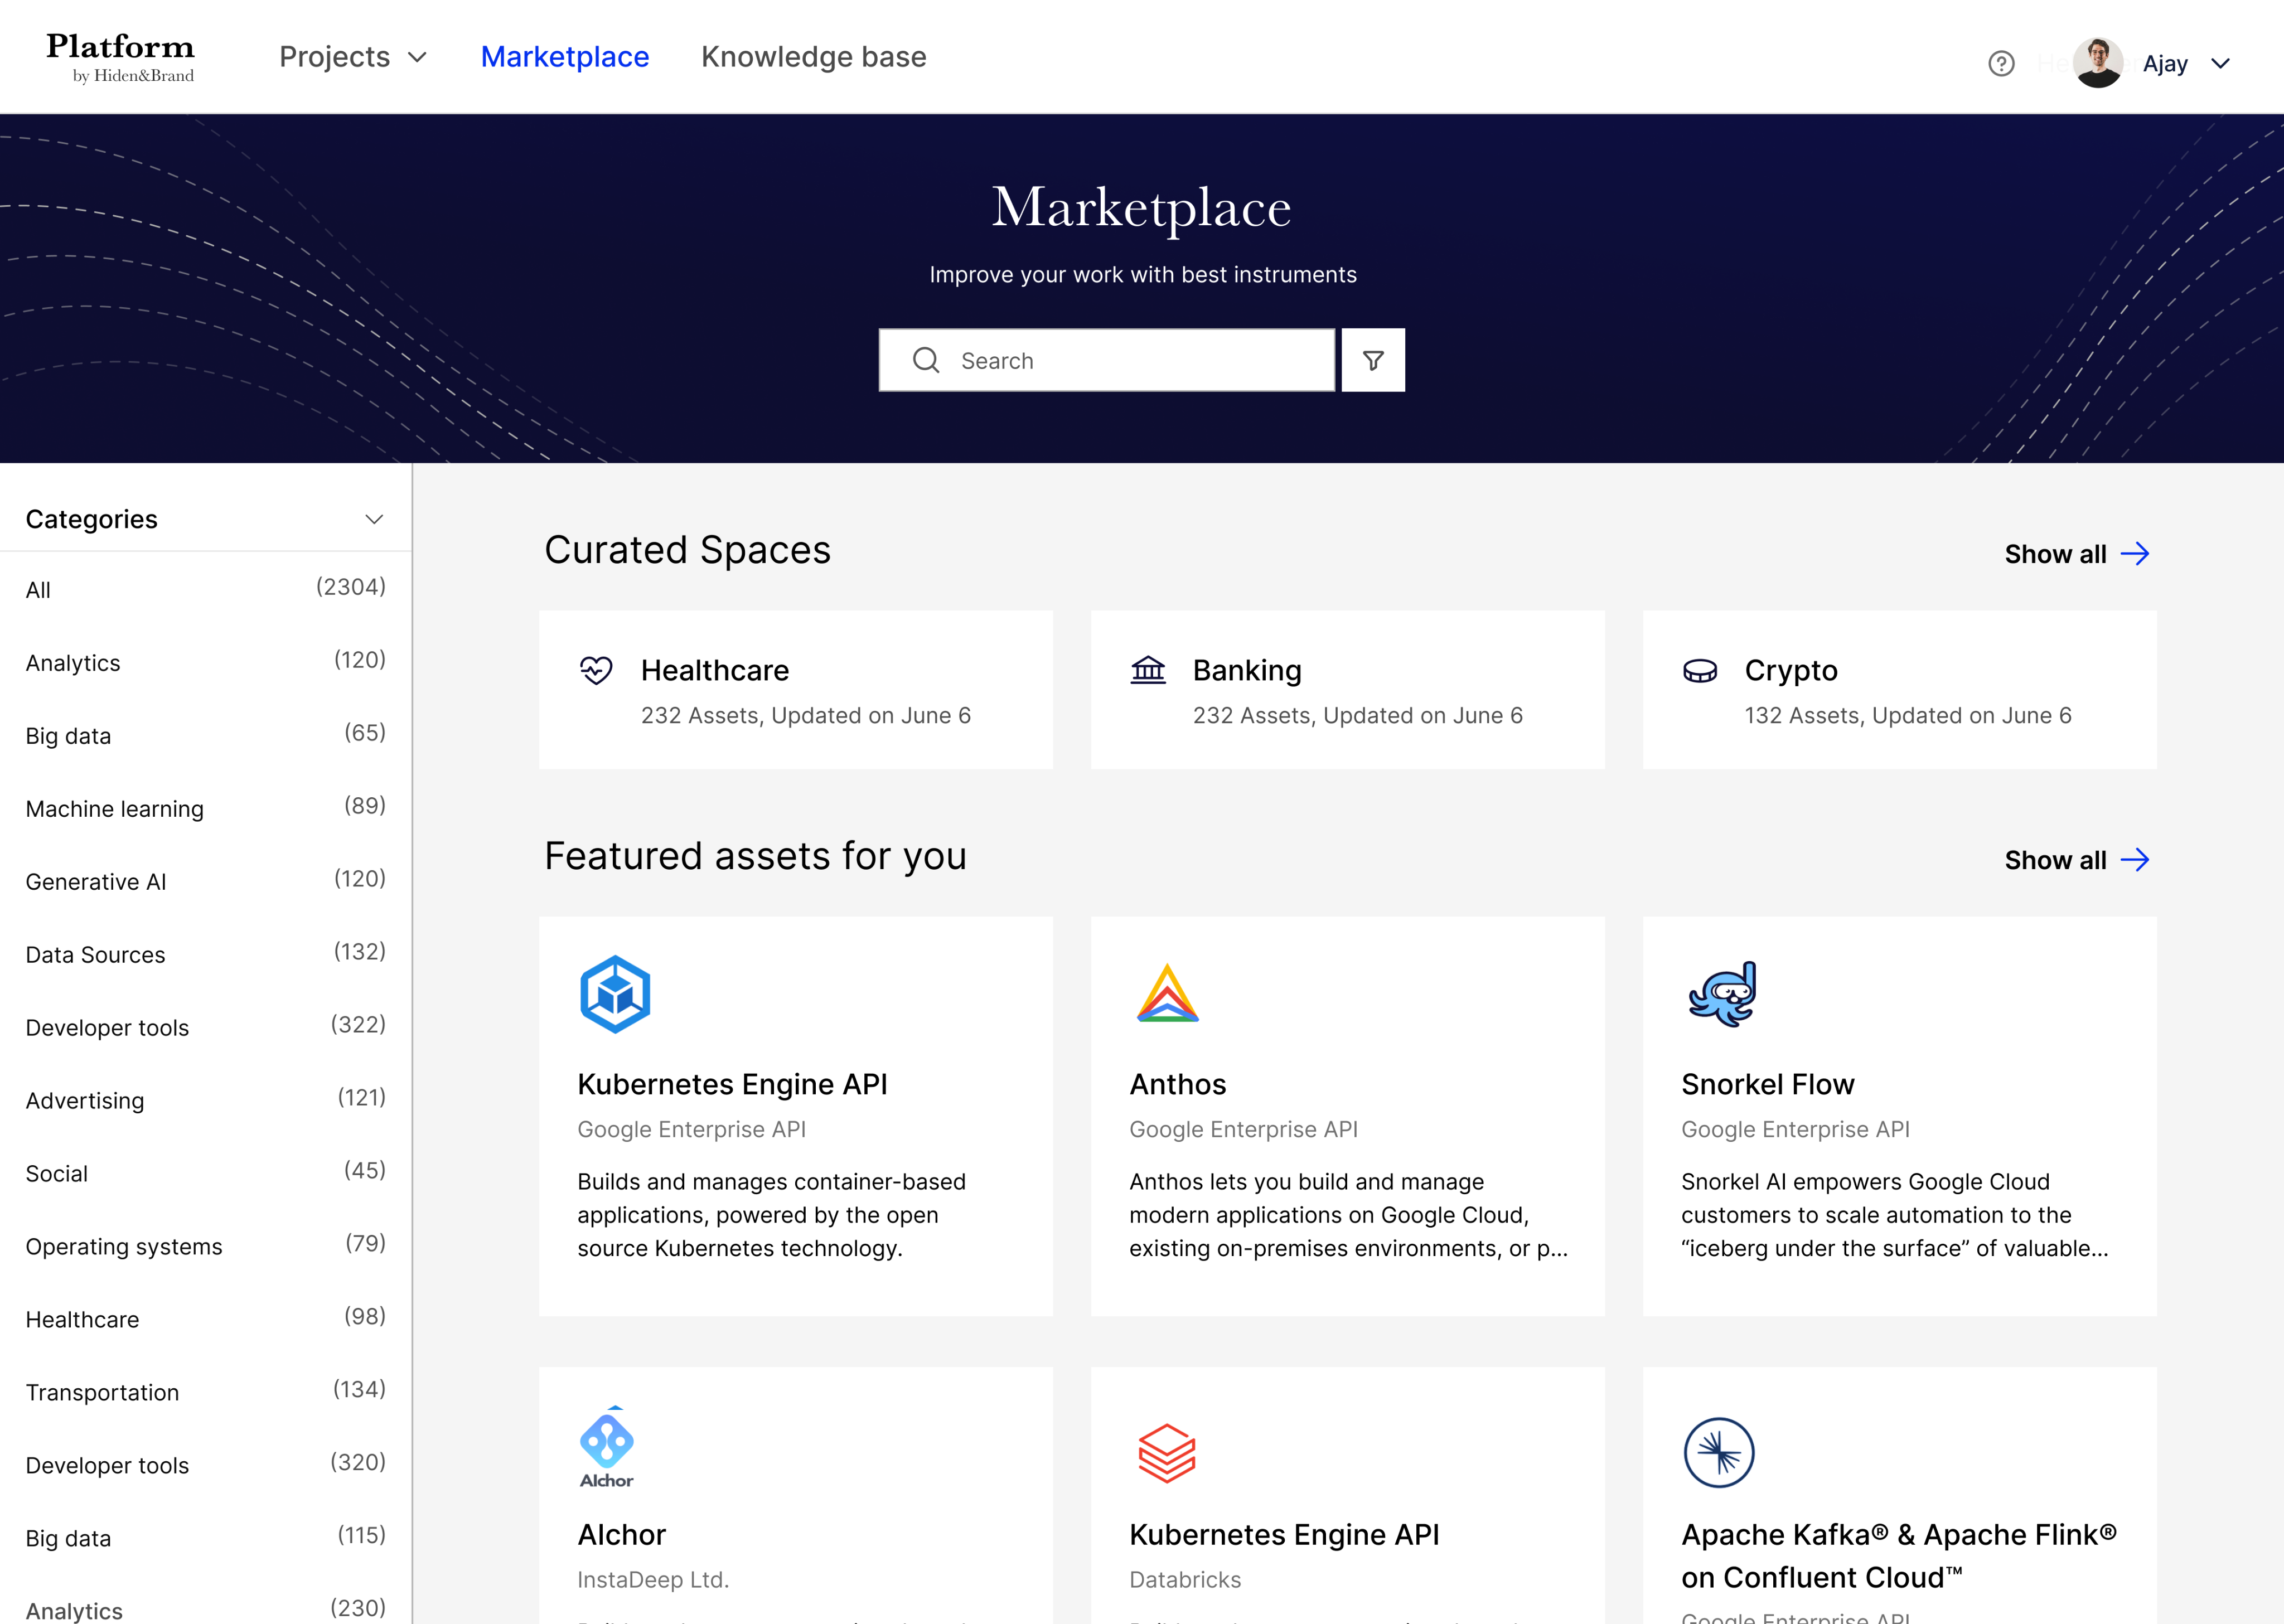
Task: Select the Healthcare (98) category
Action: click(206, 1319)
